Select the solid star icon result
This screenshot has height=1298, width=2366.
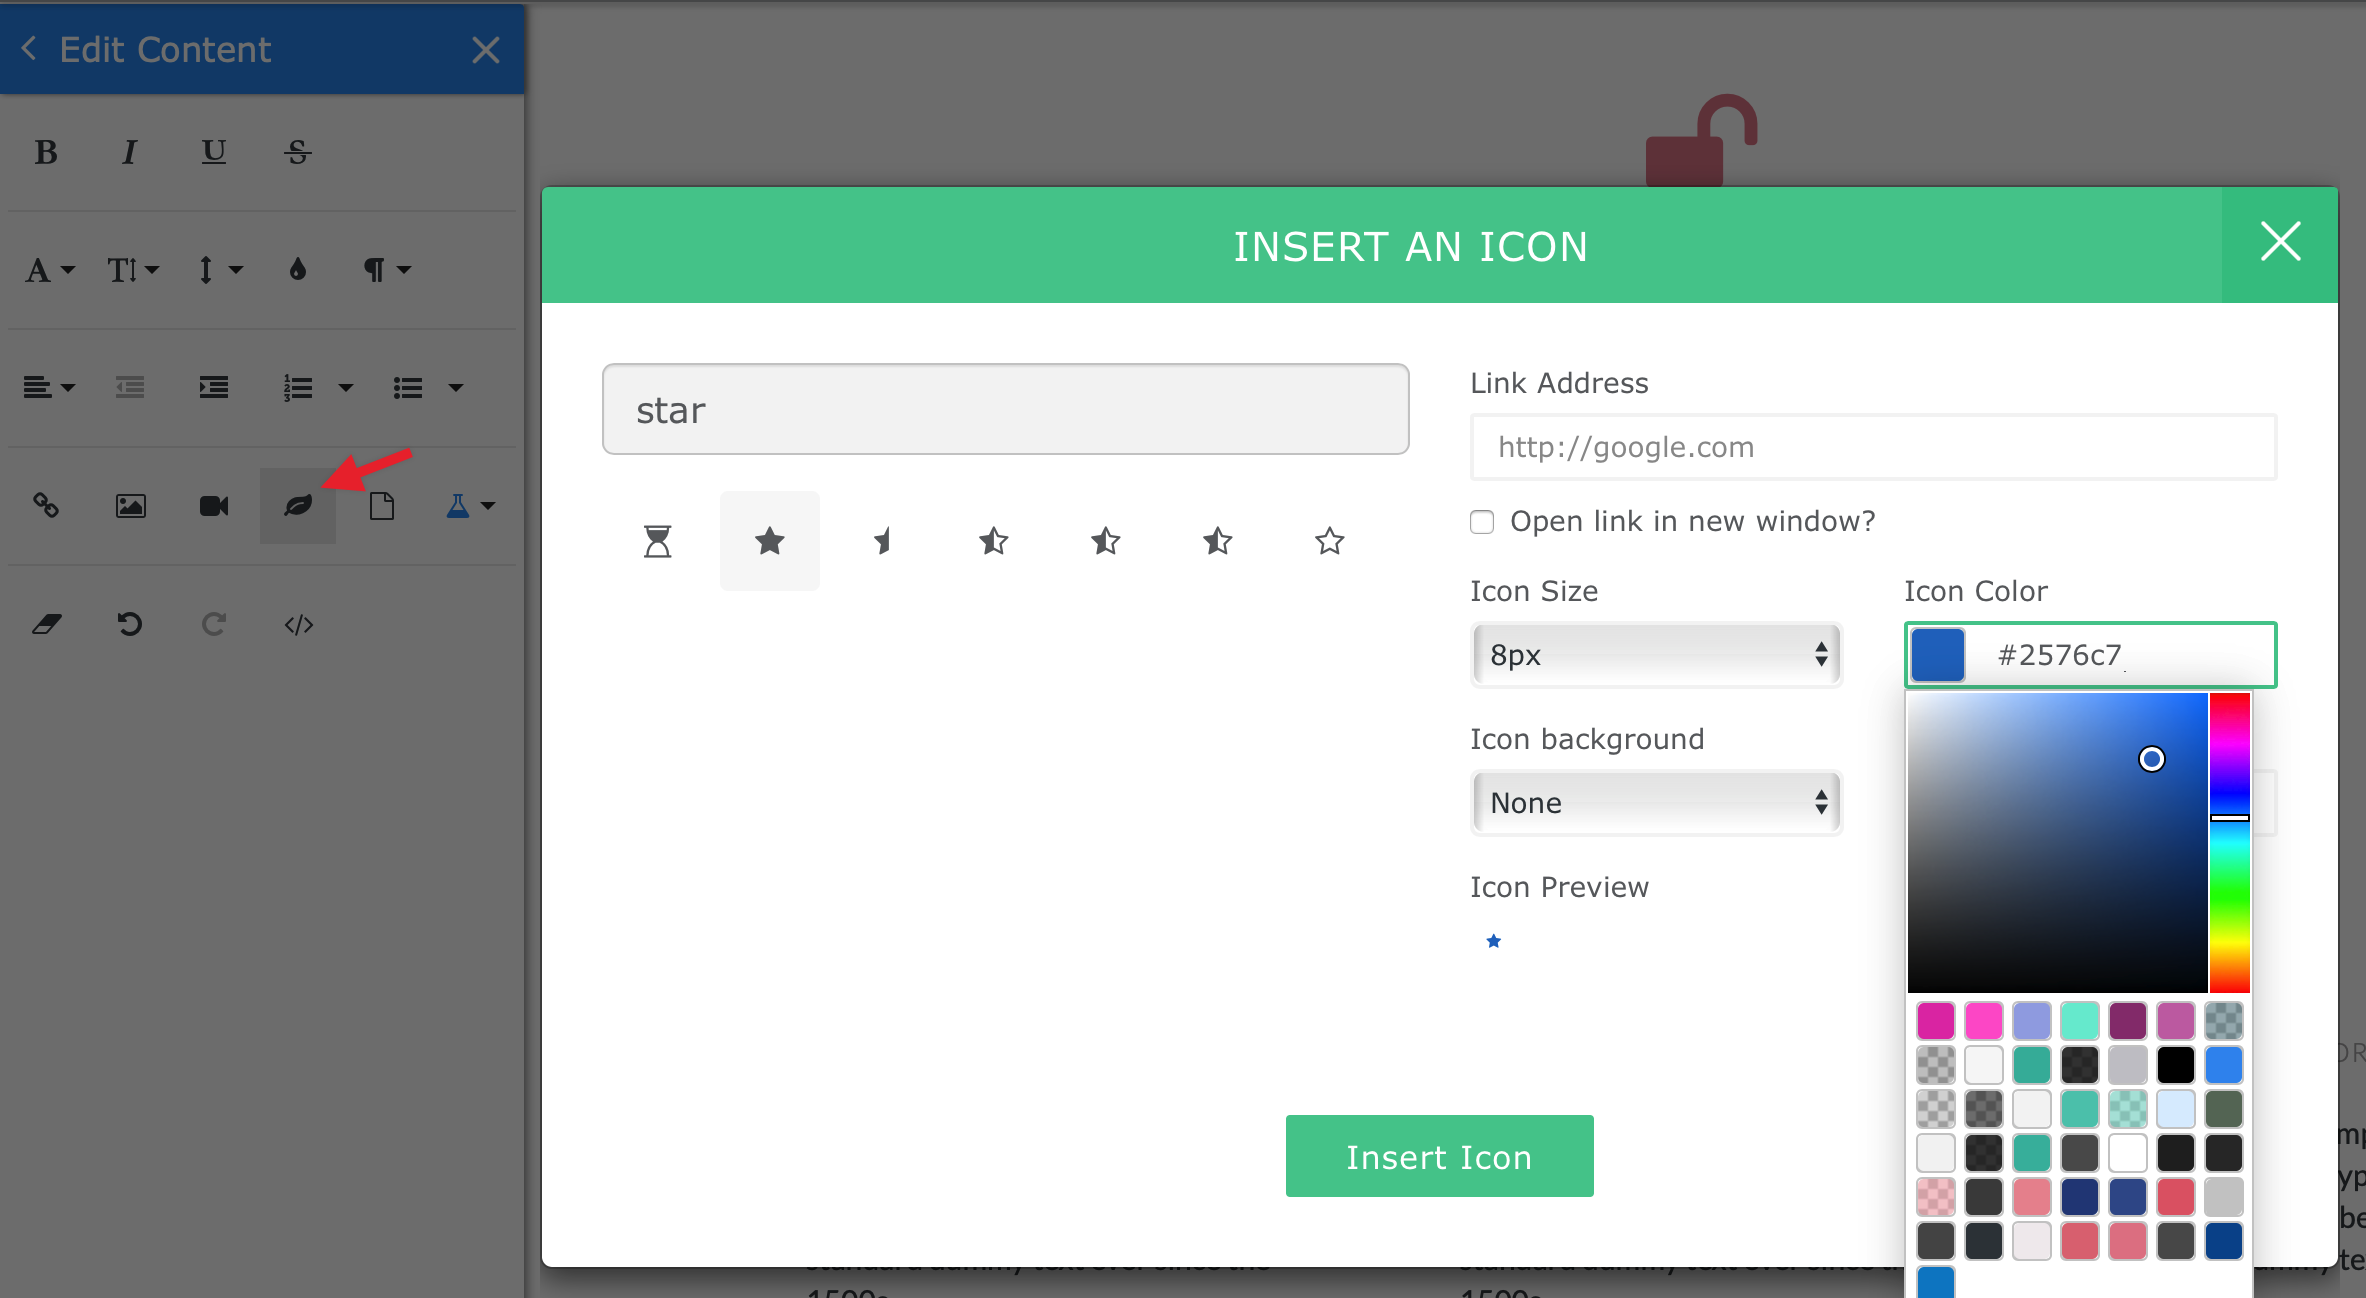(769, 541)
